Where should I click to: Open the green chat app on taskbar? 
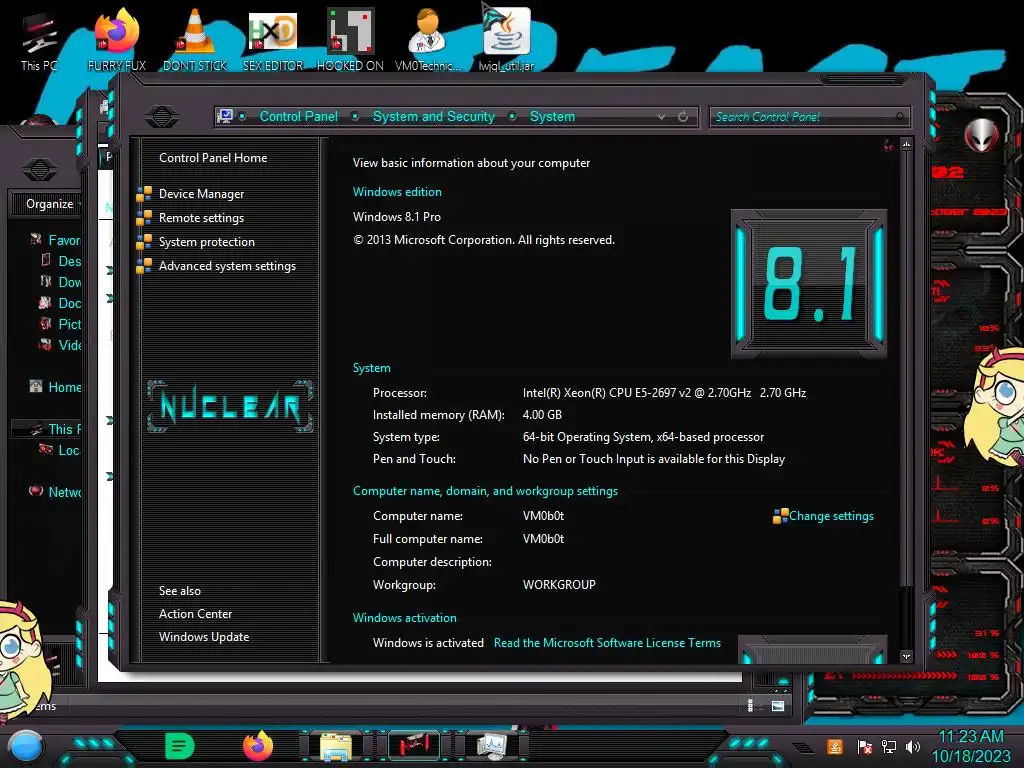179,746
